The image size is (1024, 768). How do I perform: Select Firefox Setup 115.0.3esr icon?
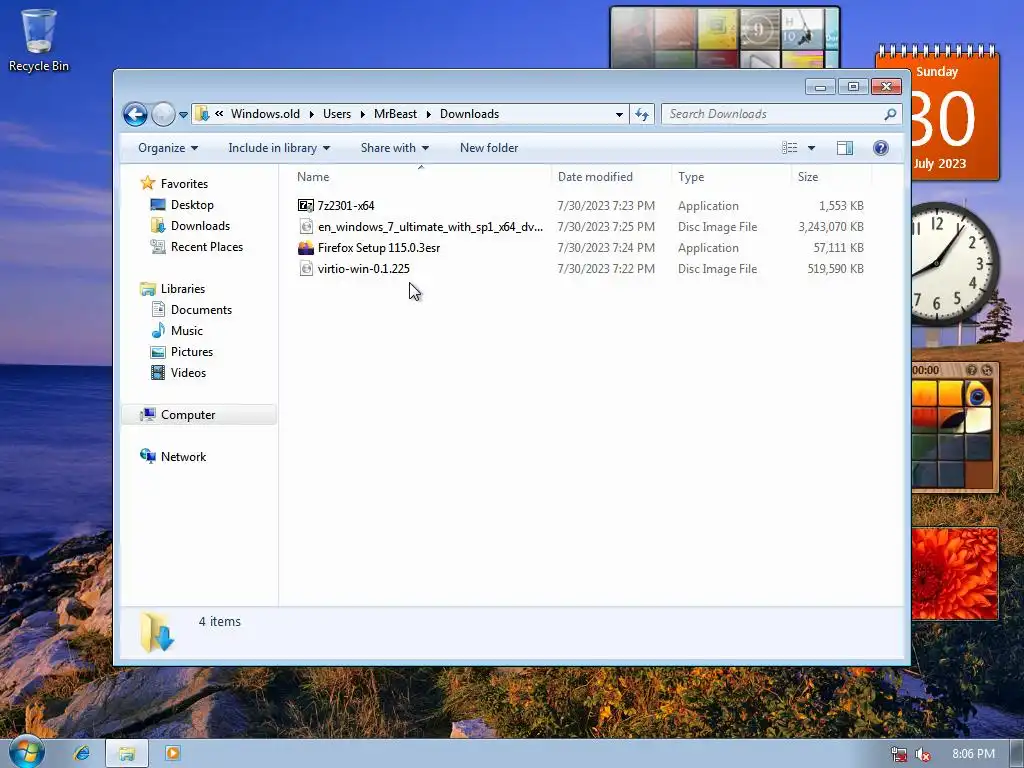306,248
